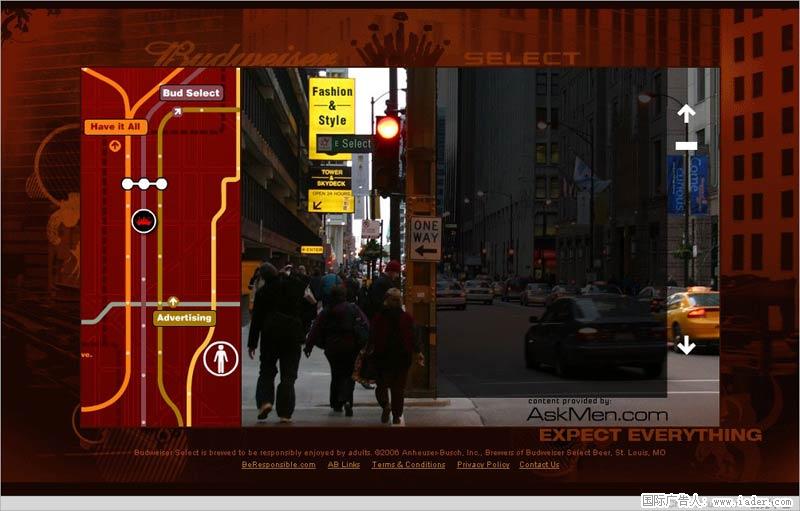Click the three-dot station connector on map
The width and height of the screenshot is (800, 511).
[144, 184]
